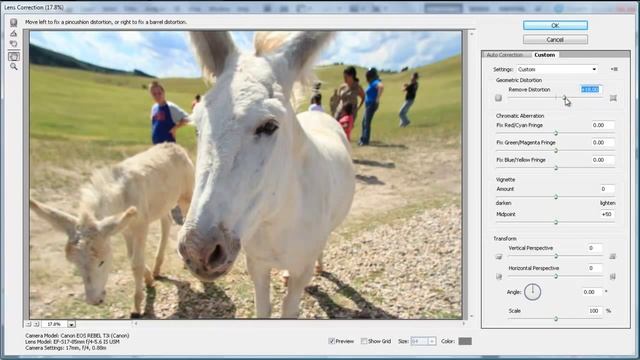
Task: Click the Vignette Amount value field
Action: [x=607, y=189]
